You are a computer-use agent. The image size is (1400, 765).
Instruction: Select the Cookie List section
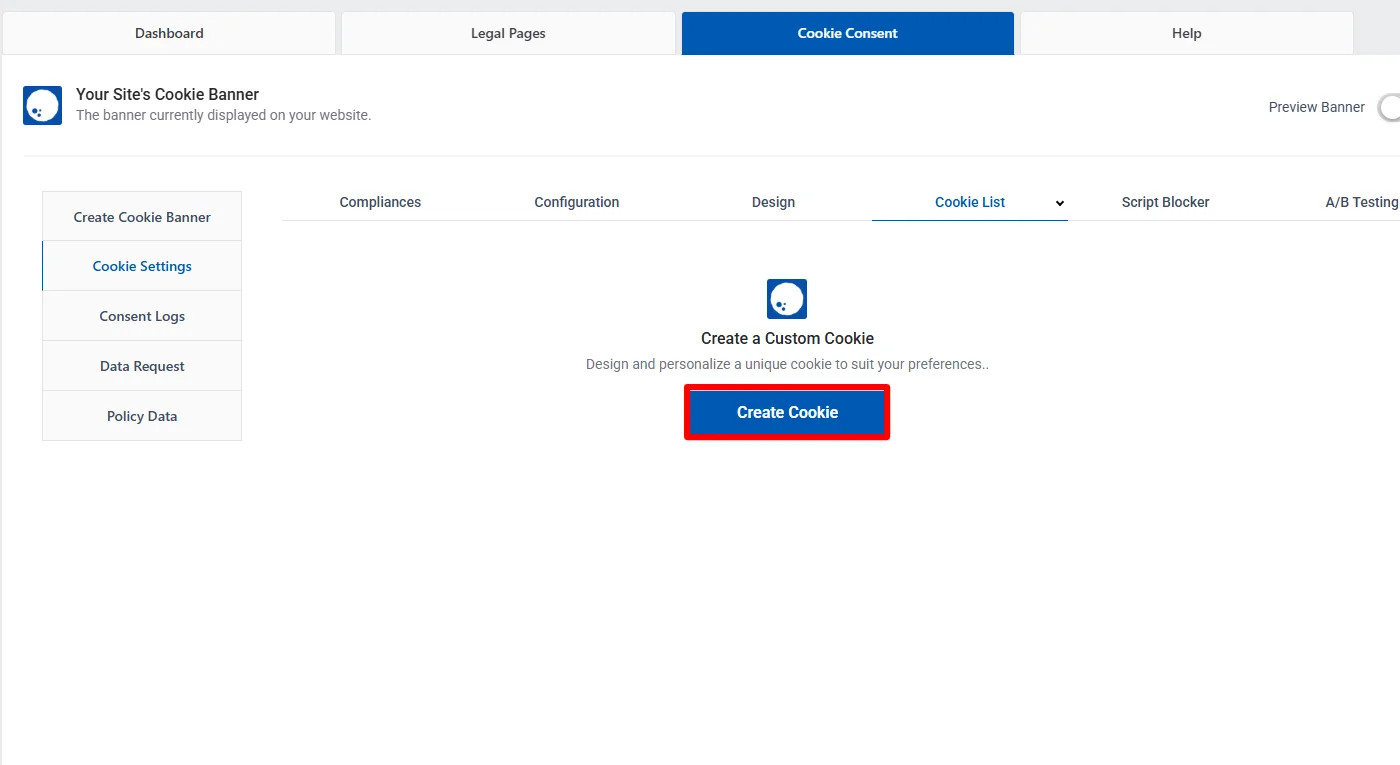pyautogui.click(x=970, y=202)
